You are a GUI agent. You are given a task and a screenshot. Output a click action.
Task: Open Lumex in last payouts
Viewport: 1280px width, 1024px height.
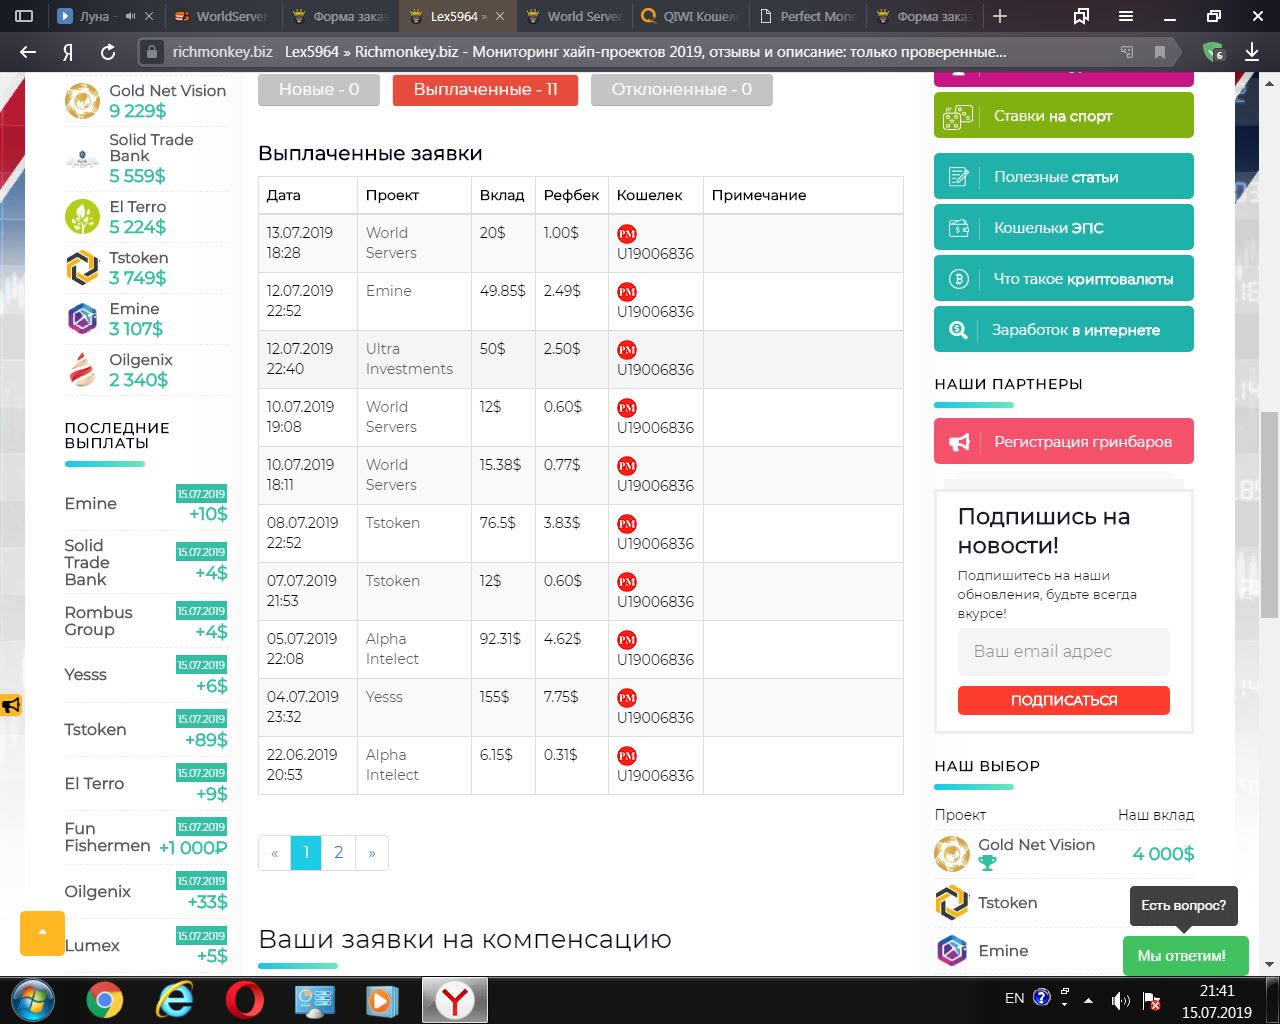coord(92,945)
